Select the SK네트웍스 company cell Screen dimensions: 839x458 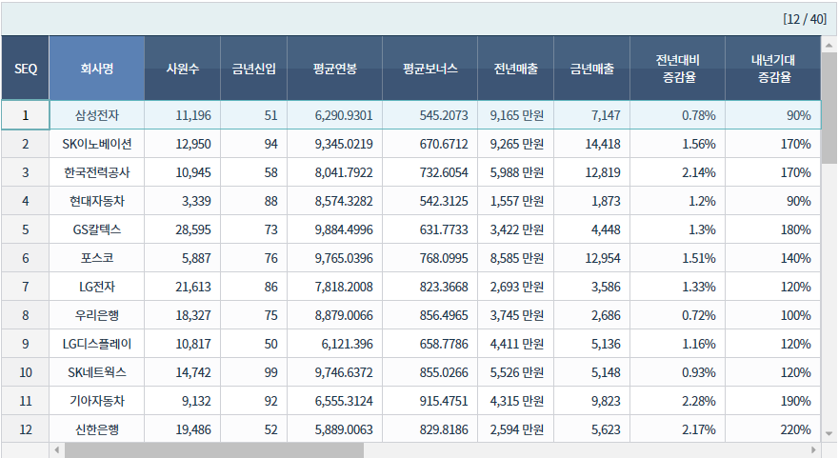pos(97,372)
